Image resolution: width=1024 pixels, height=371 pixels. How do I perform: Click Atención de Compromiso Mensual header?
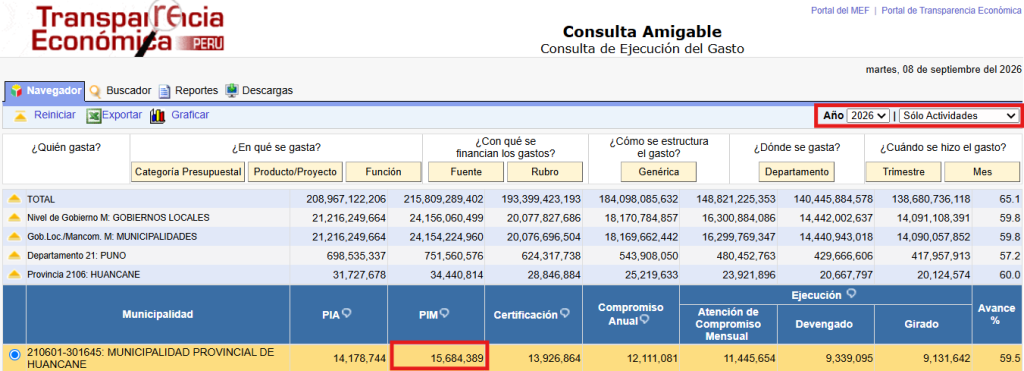click(x=728, y=323)
